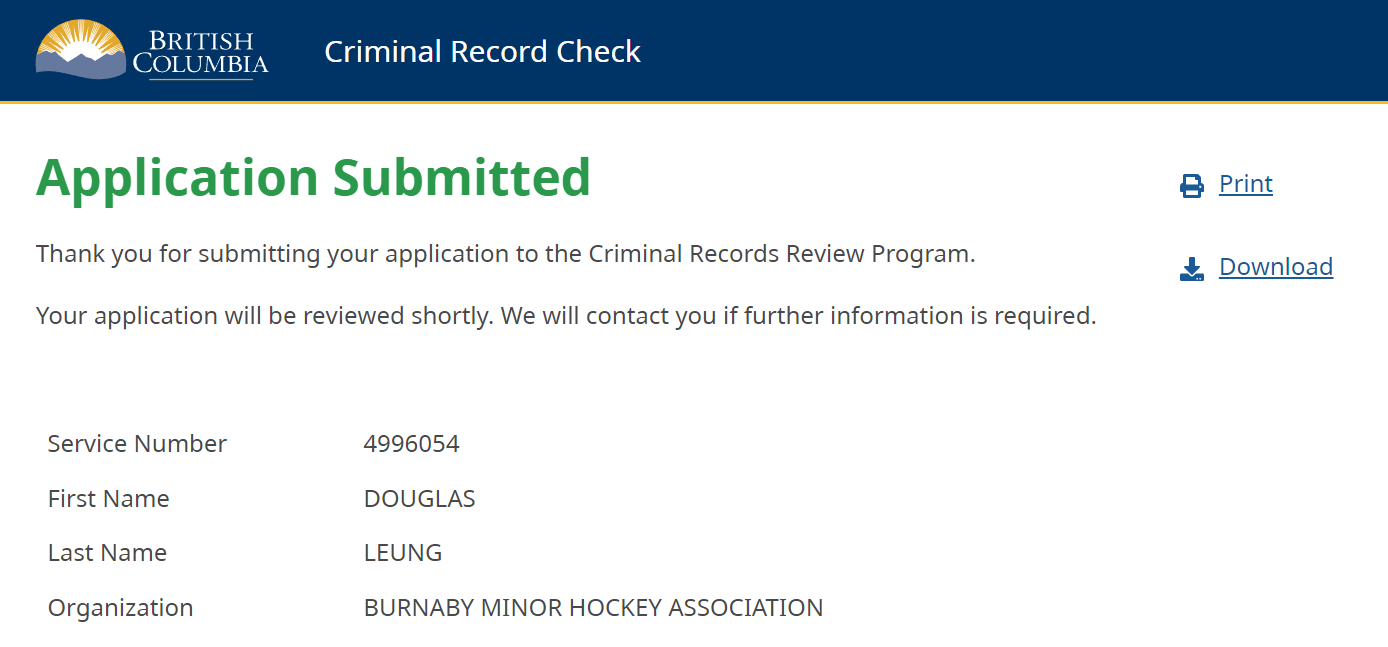
Task: Select BURNABY MINOR HOCKEY ASSOCIATION organization text
Action: (593, 607)
